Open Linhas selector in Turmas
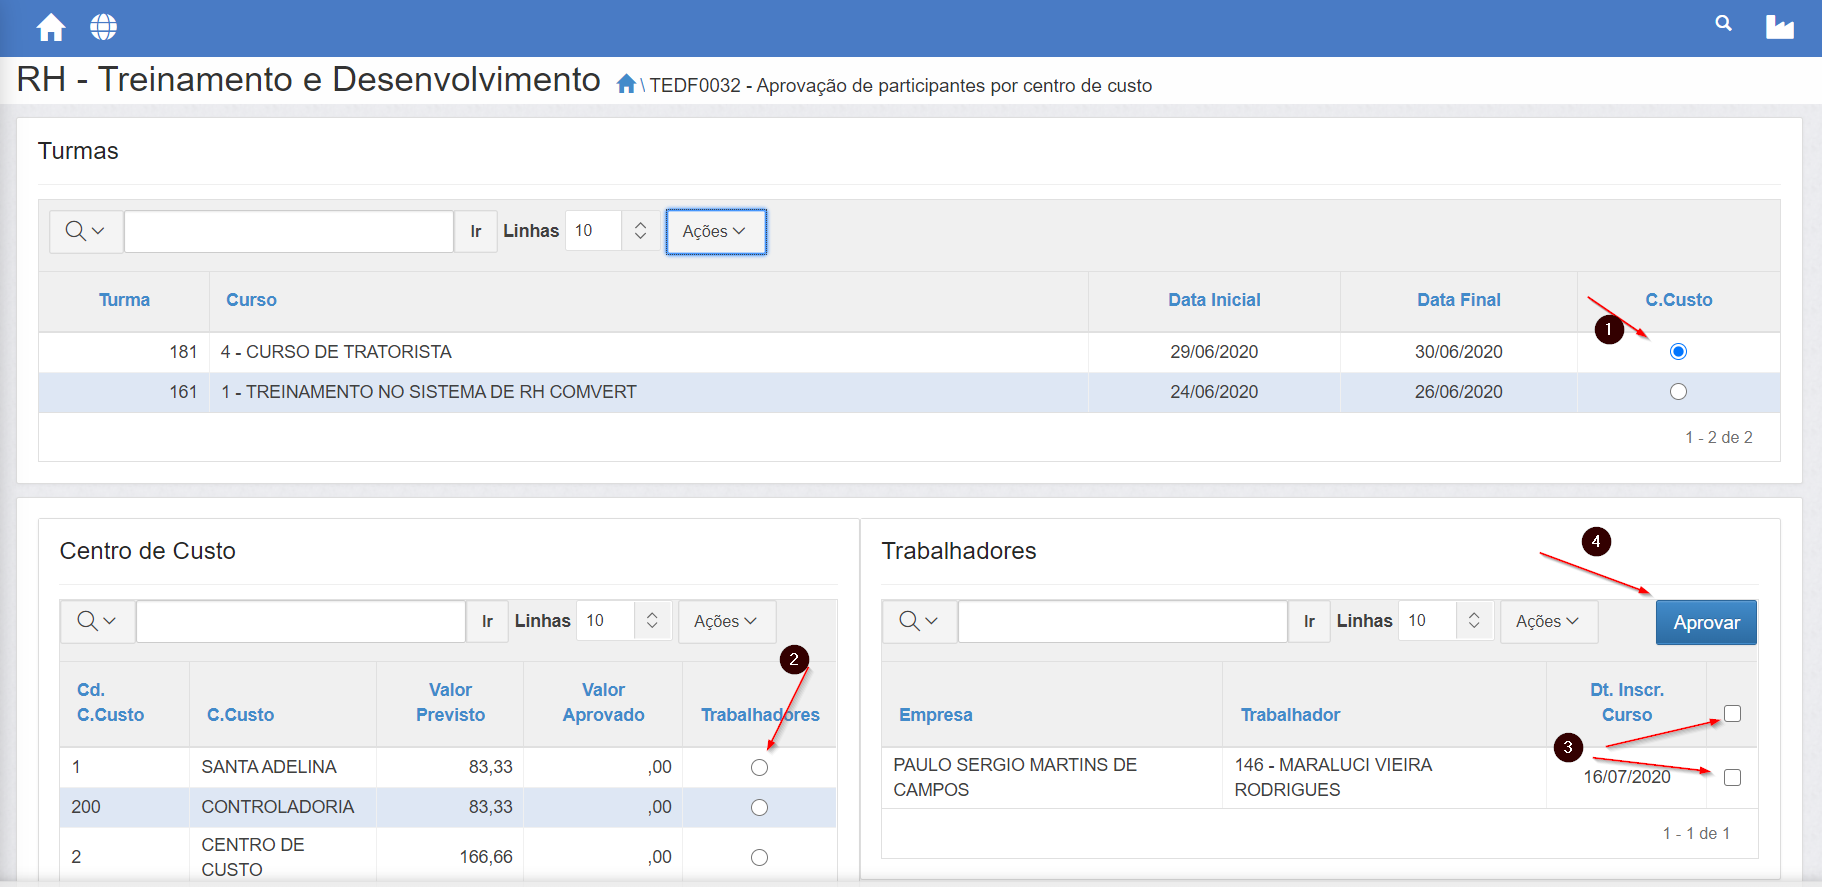The width and height of the screenshot is (1822, 887). [x=612, y=231]
